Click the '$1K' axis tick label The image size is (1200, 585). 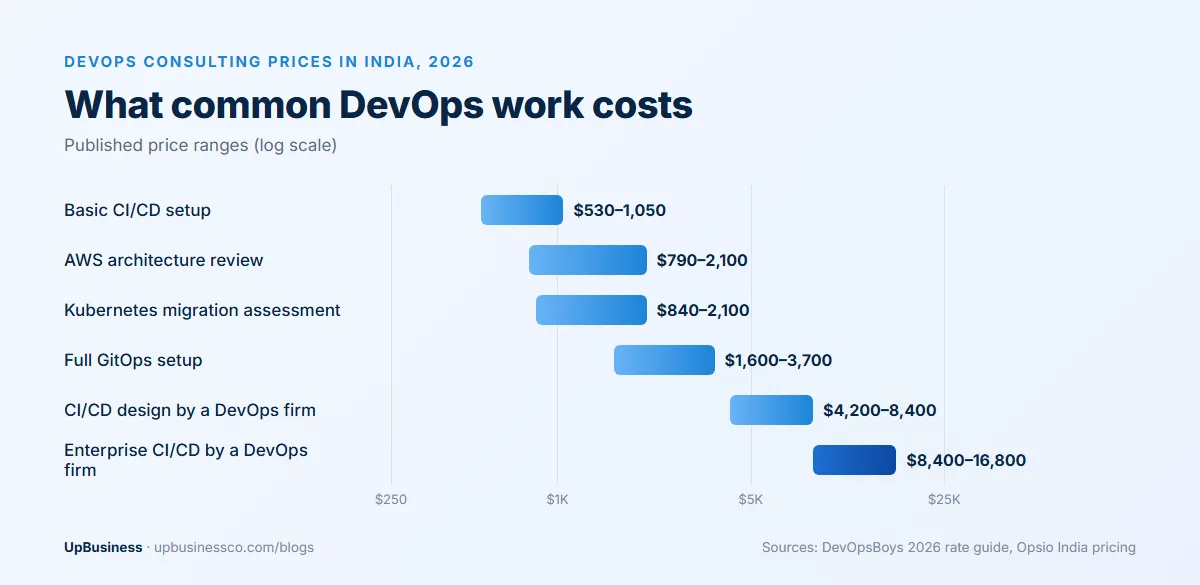[x=557, y=499]
